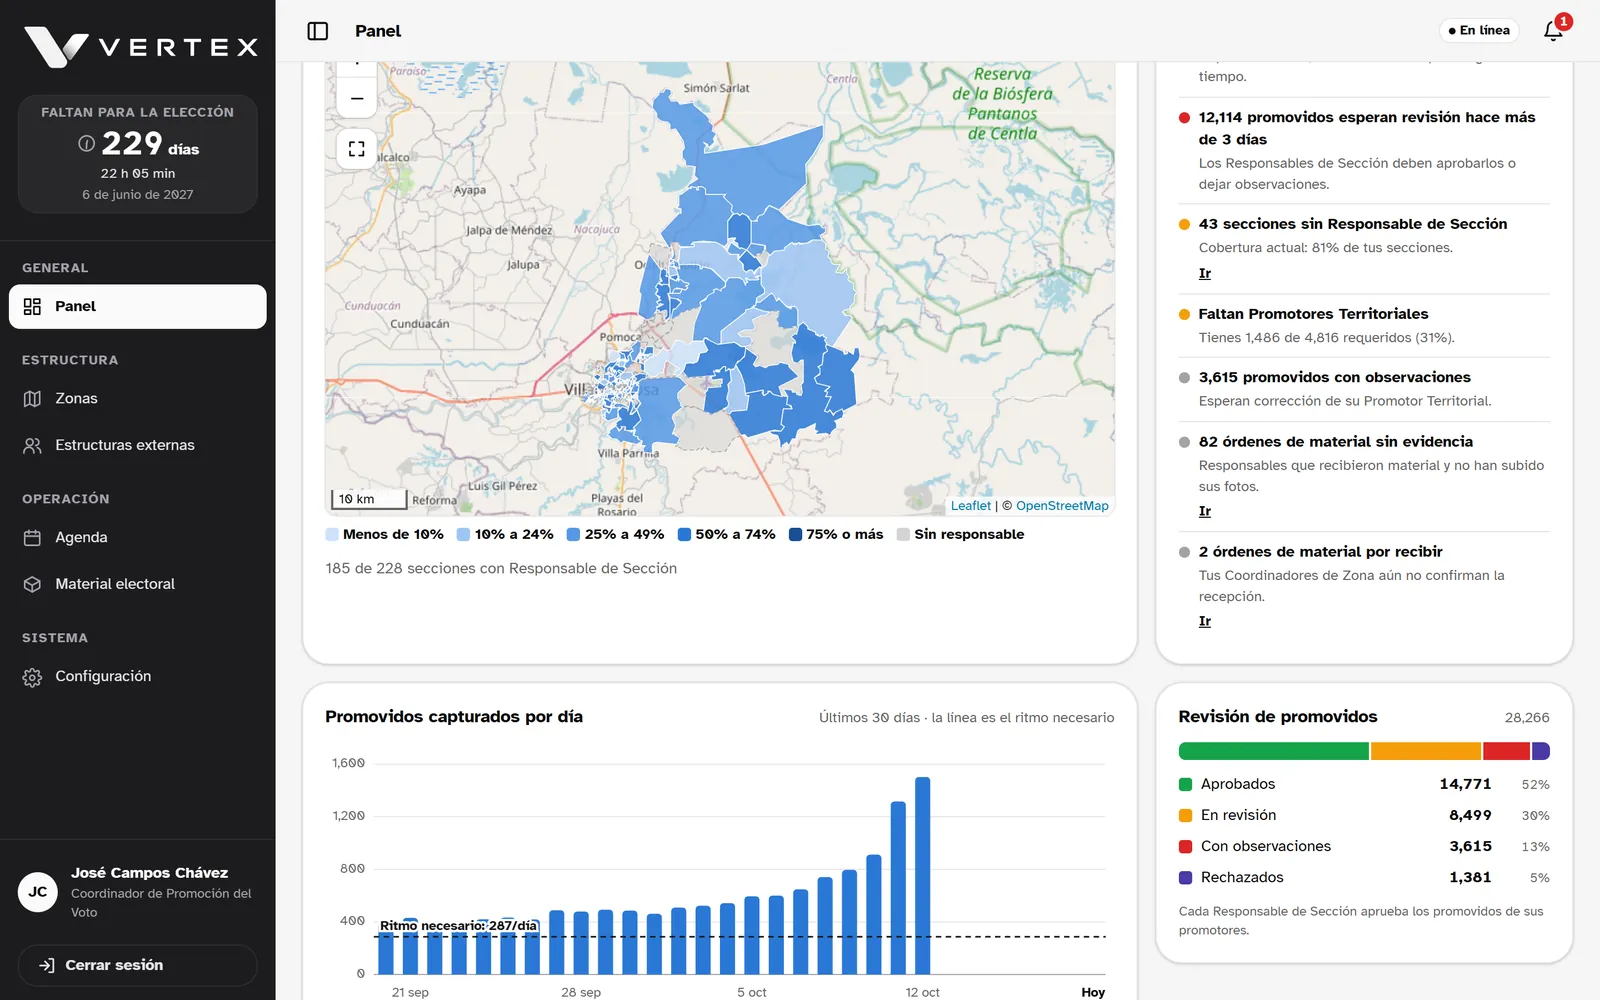The width and height of the screenshot is (1600, 1000).
Task: Click the Panel dashboard grid icon
Action: point(32,307)
